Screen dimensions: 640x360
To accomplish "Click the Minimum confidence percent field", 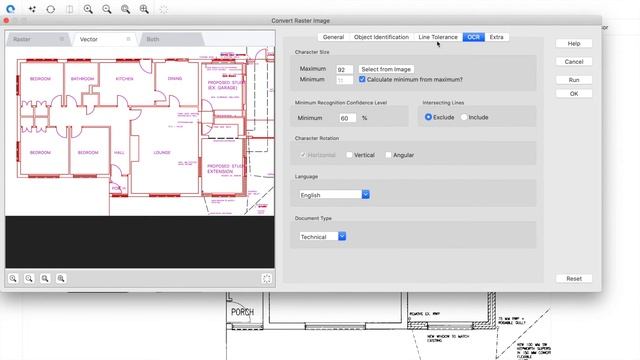I will pos(347,118).
